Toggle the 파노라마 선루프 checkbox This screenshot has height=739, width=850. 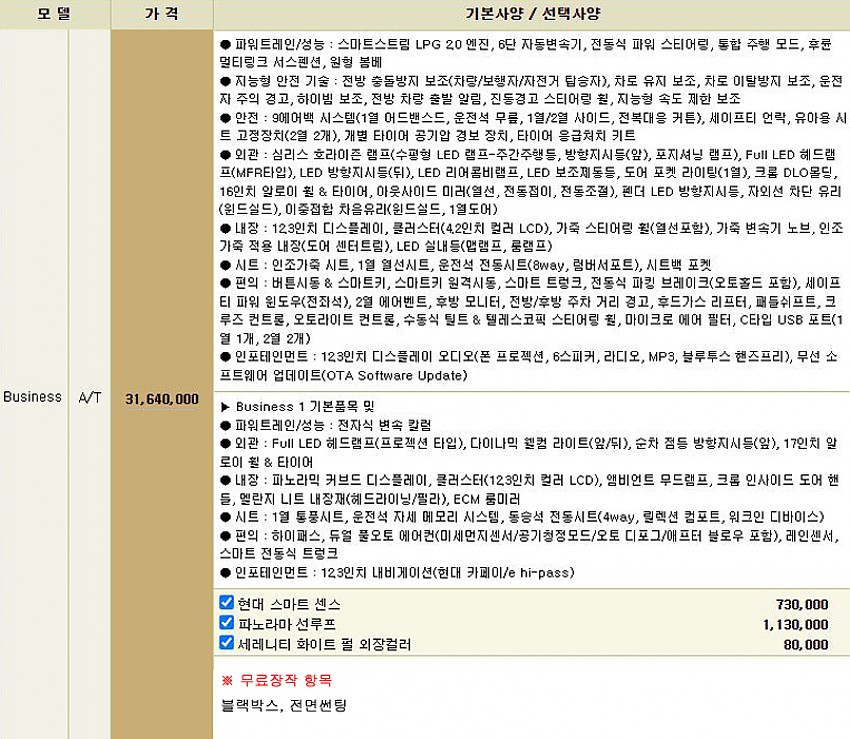point(227,624)
